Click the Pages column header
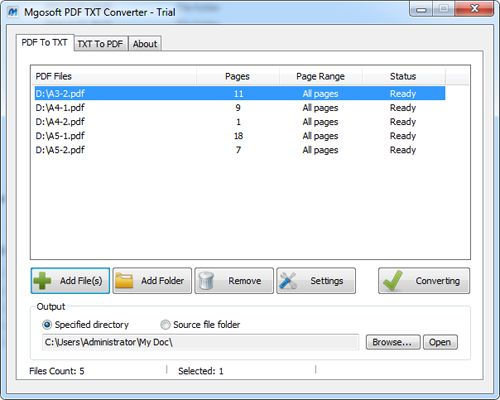The image size is (500, 400). point(237,76)
